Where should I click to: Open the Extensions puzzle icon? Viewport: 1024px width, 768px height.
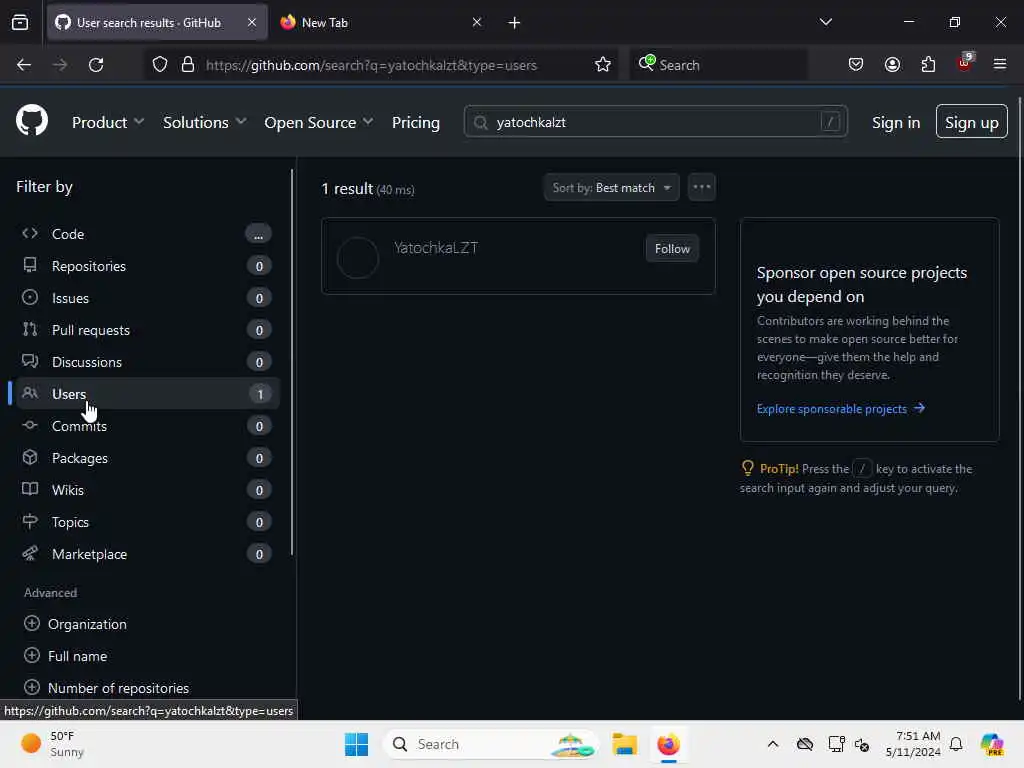(928, 65)
